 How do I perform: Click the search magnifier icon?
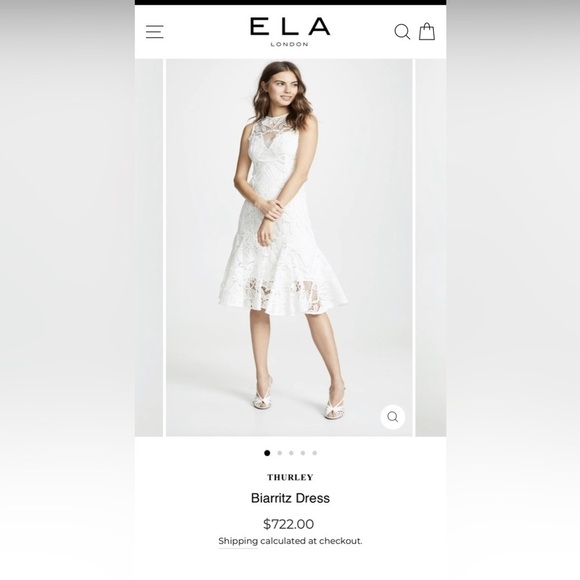[x=402, y=32]
